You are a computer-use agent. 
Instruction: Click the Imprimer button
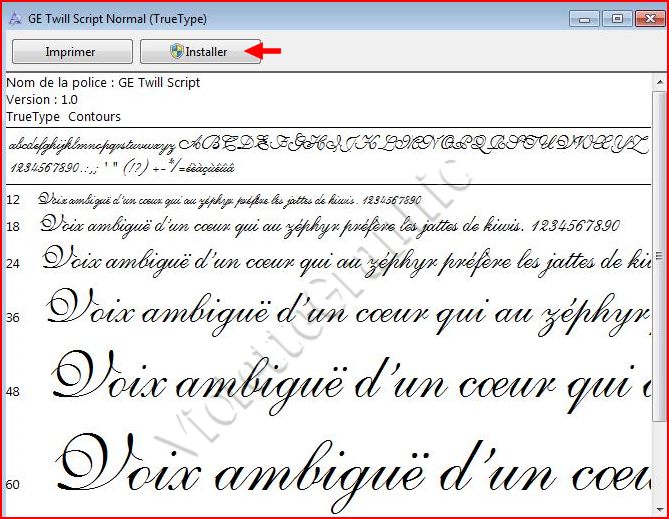pyautogui.click(x=71, y=51)
